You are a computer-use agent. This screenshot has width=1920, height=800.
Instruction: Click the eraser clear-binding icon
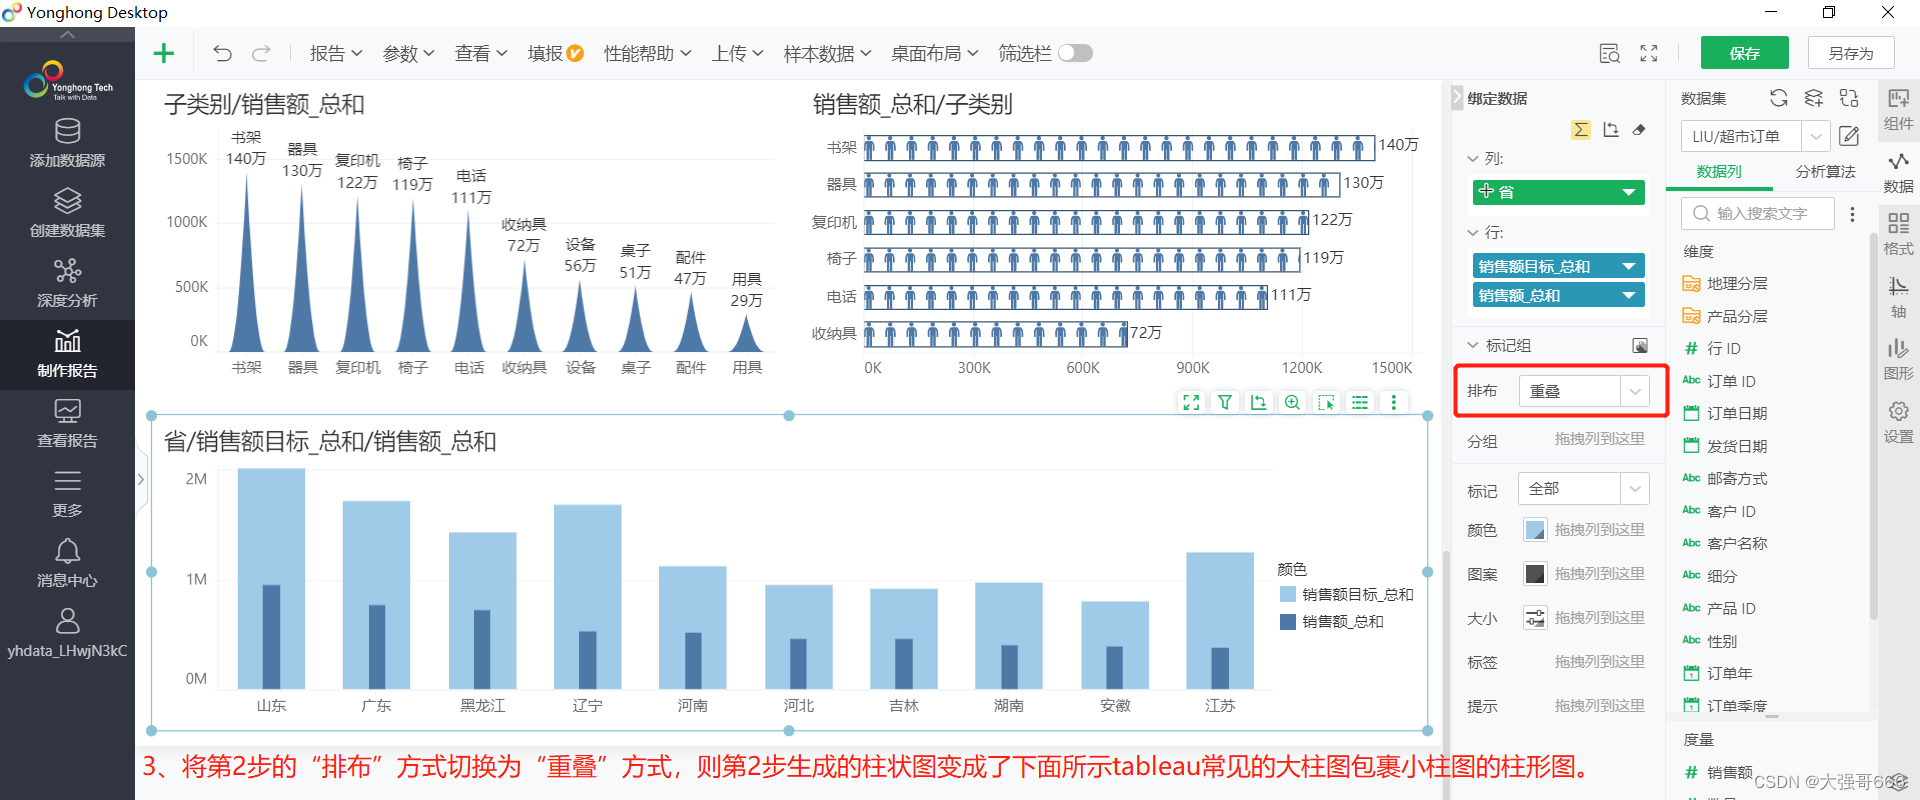click(1639, 130)
